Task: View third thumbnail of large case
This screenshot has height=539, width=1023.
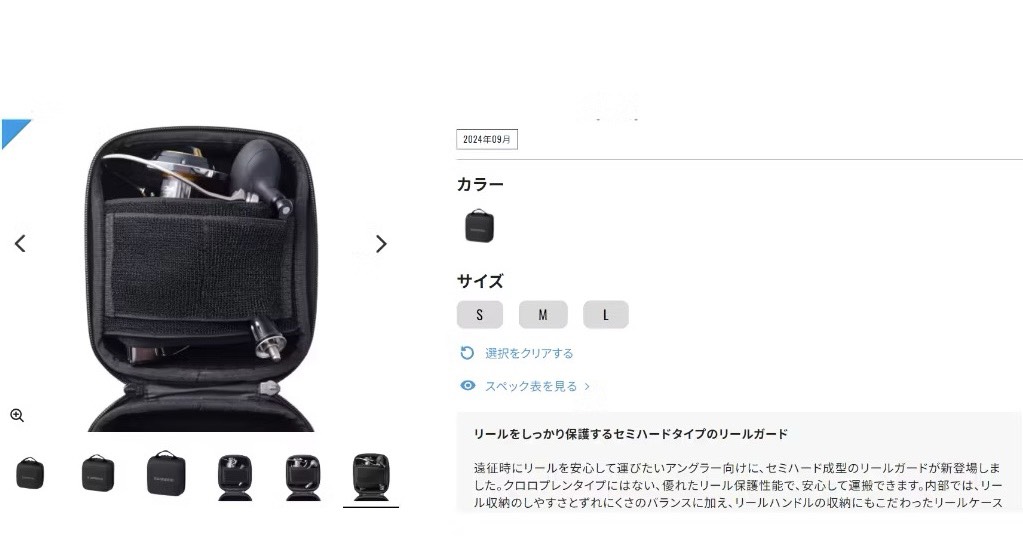Action: (x=166, y=473)
